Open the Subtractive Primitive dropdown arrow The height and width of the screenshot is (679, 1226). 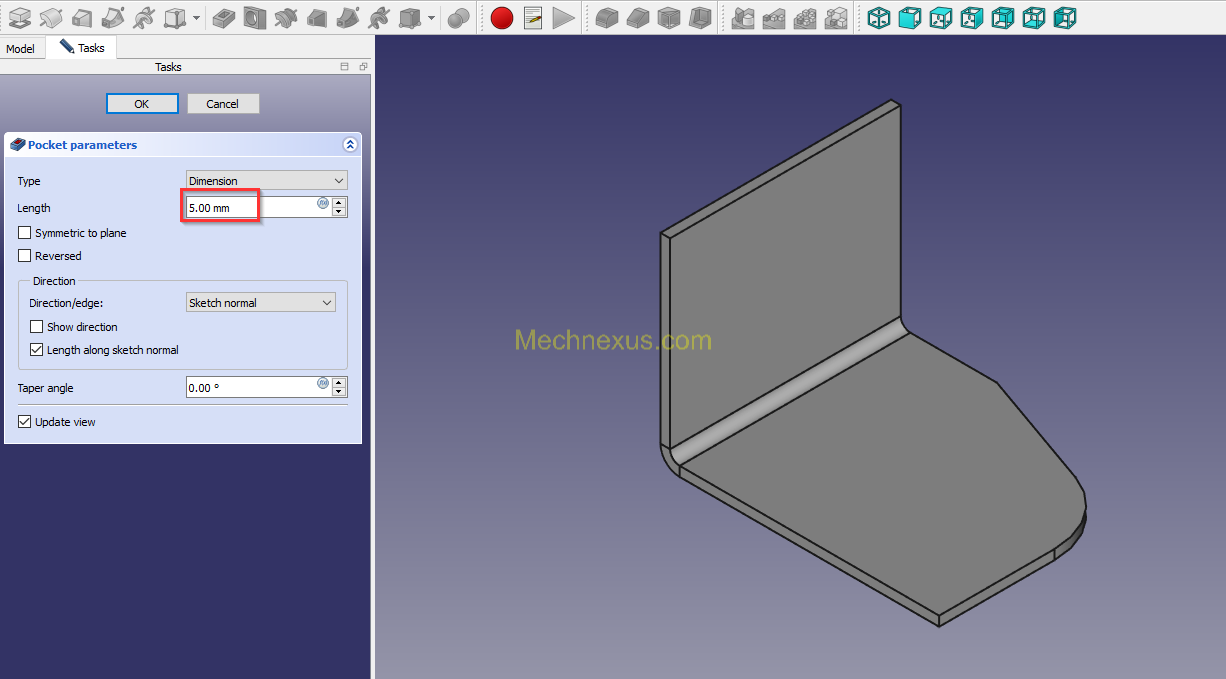point(431,18)
